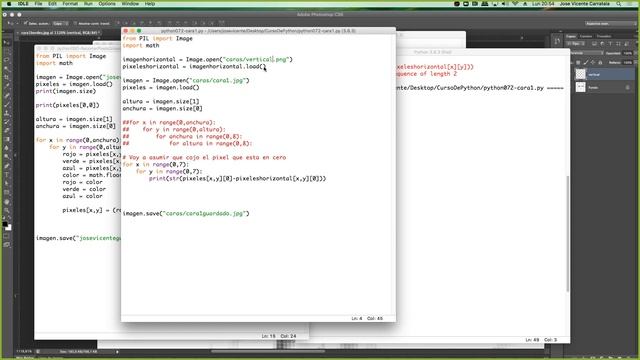Click the Python Shell vertical scrollbar
This screenshot has height=360, width=640.
(568, 233)
